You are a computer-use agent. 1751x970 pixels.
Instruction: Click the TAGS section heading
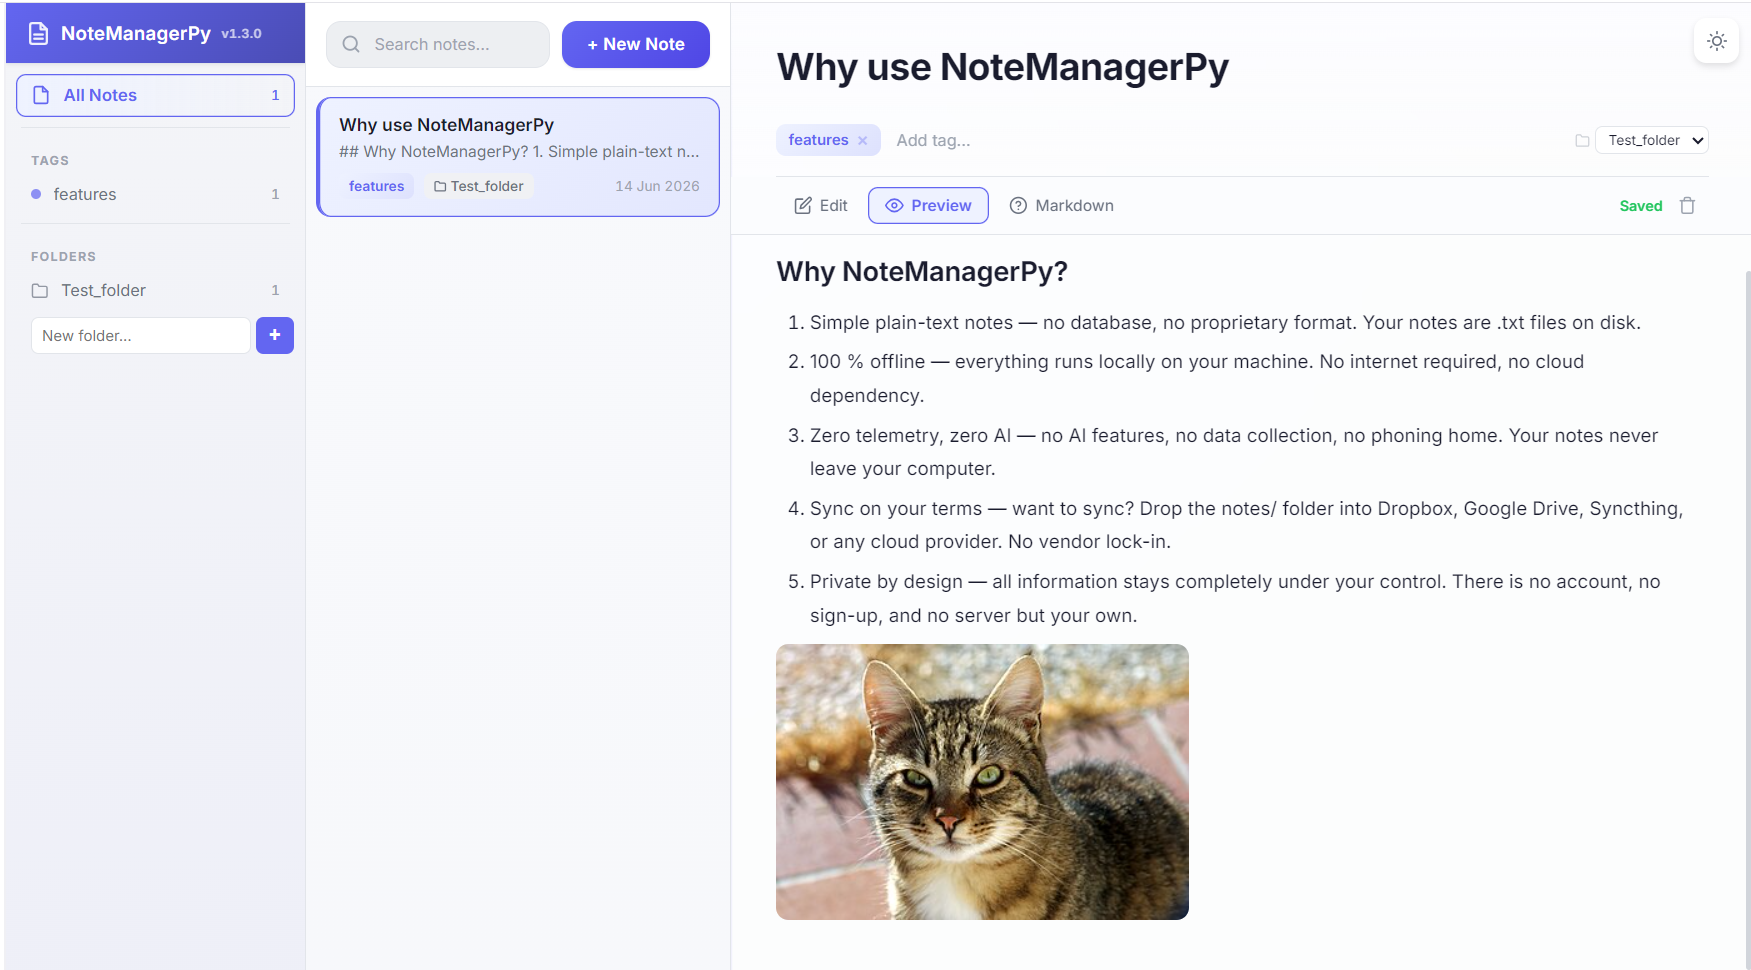coord(50,160)
